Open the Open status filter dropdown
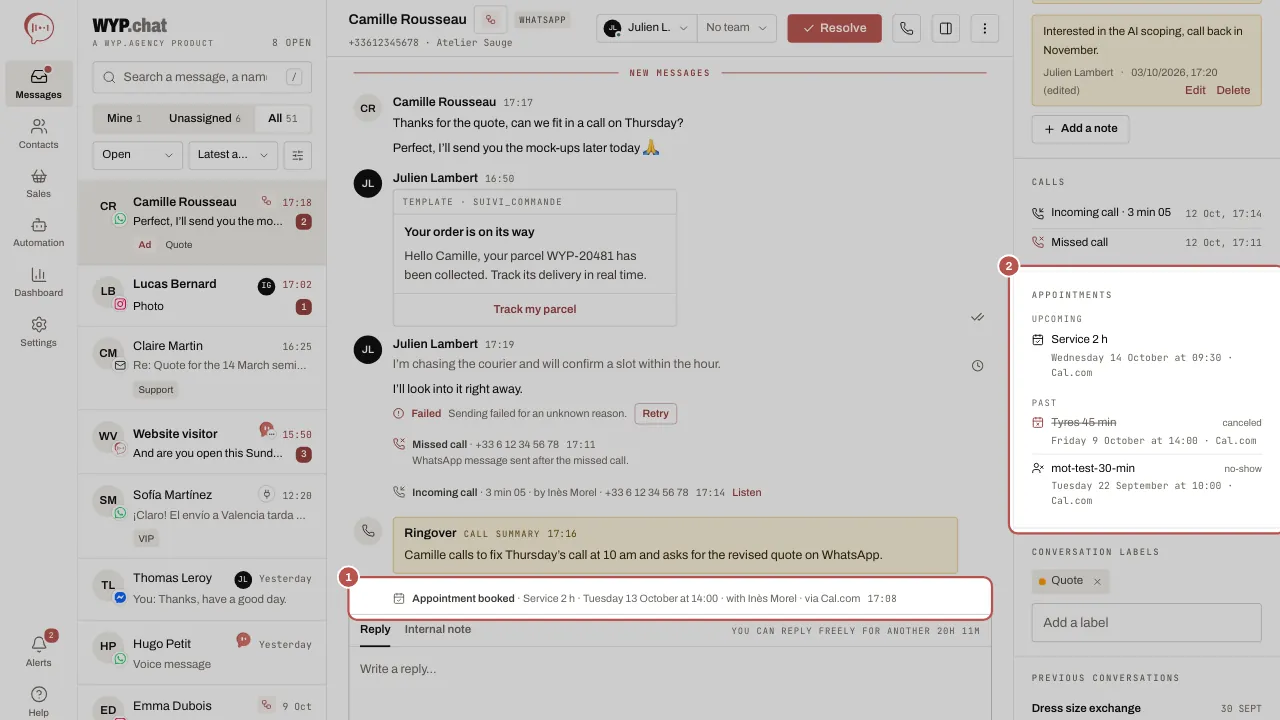1280x720 pixels. 138,155
